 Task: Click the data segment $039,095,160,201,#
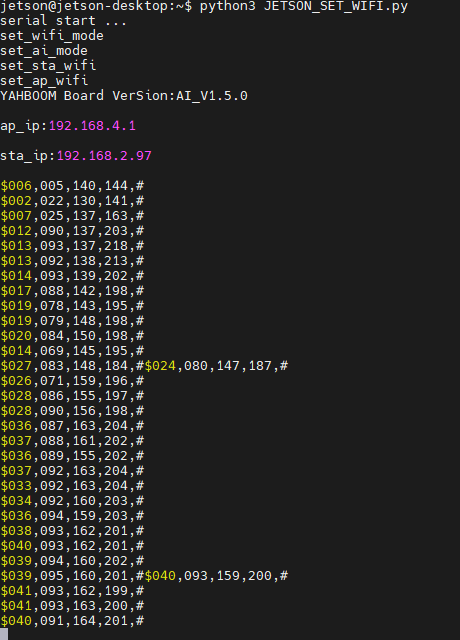[x=72, y=576]
